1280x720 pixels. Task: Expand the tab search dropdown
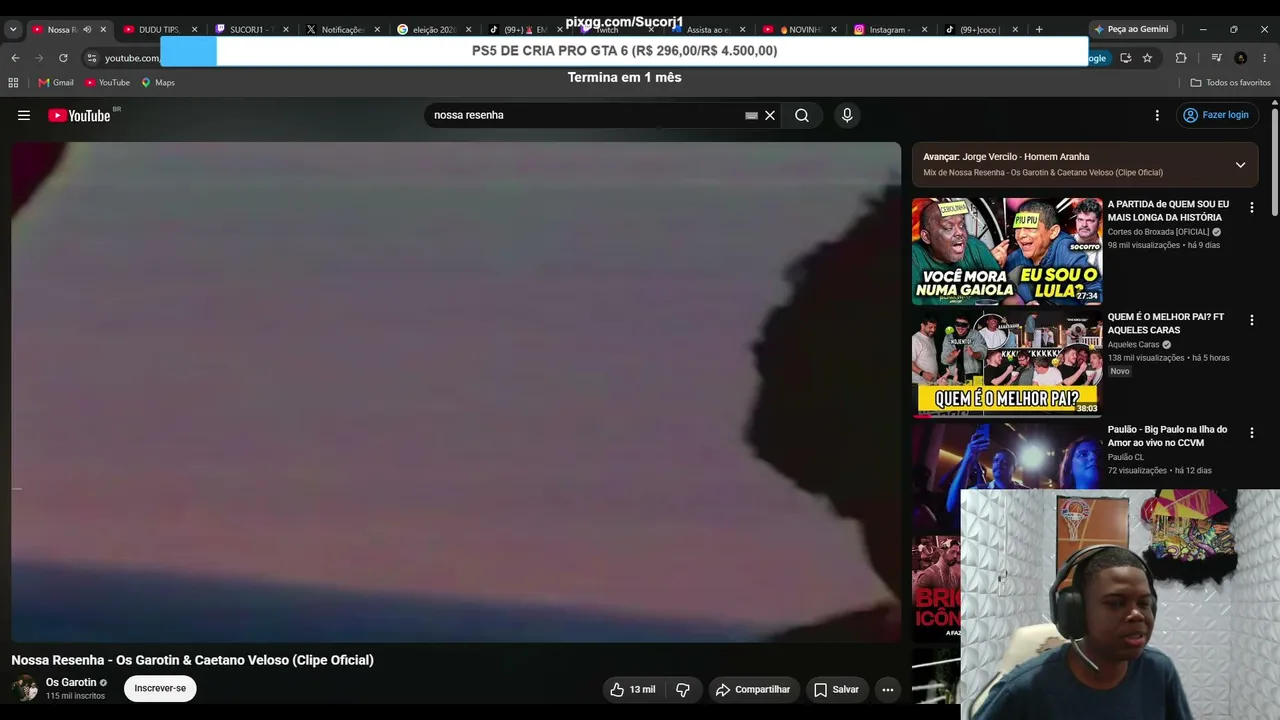[x=13, y=30]
